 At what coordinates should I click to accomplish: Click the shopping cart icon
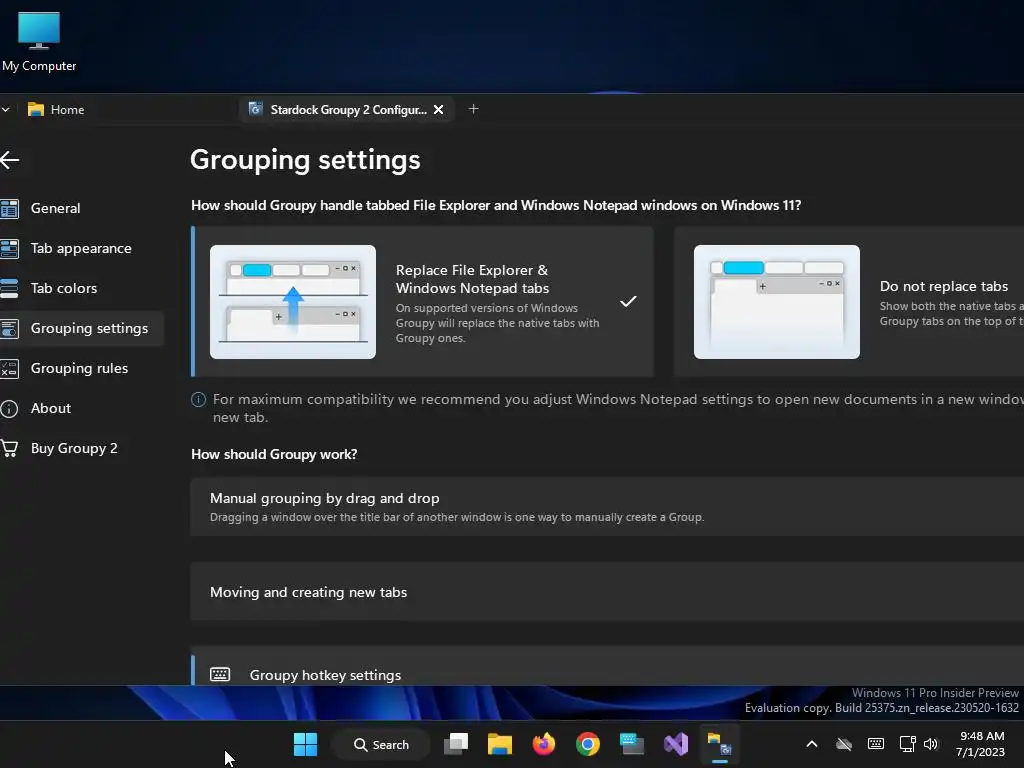click(9, 448)
